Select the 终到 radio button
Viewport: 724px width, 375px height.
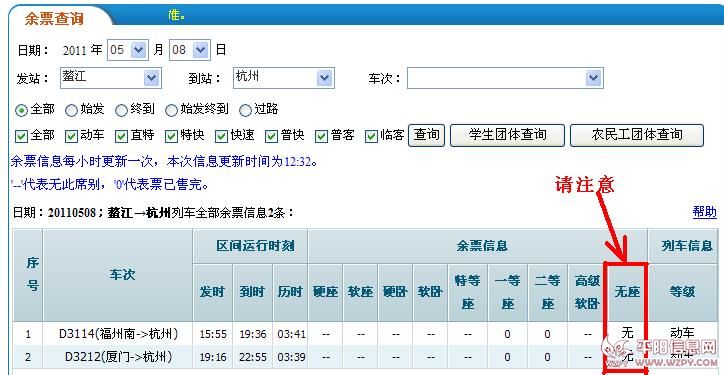tap(121, 110)
